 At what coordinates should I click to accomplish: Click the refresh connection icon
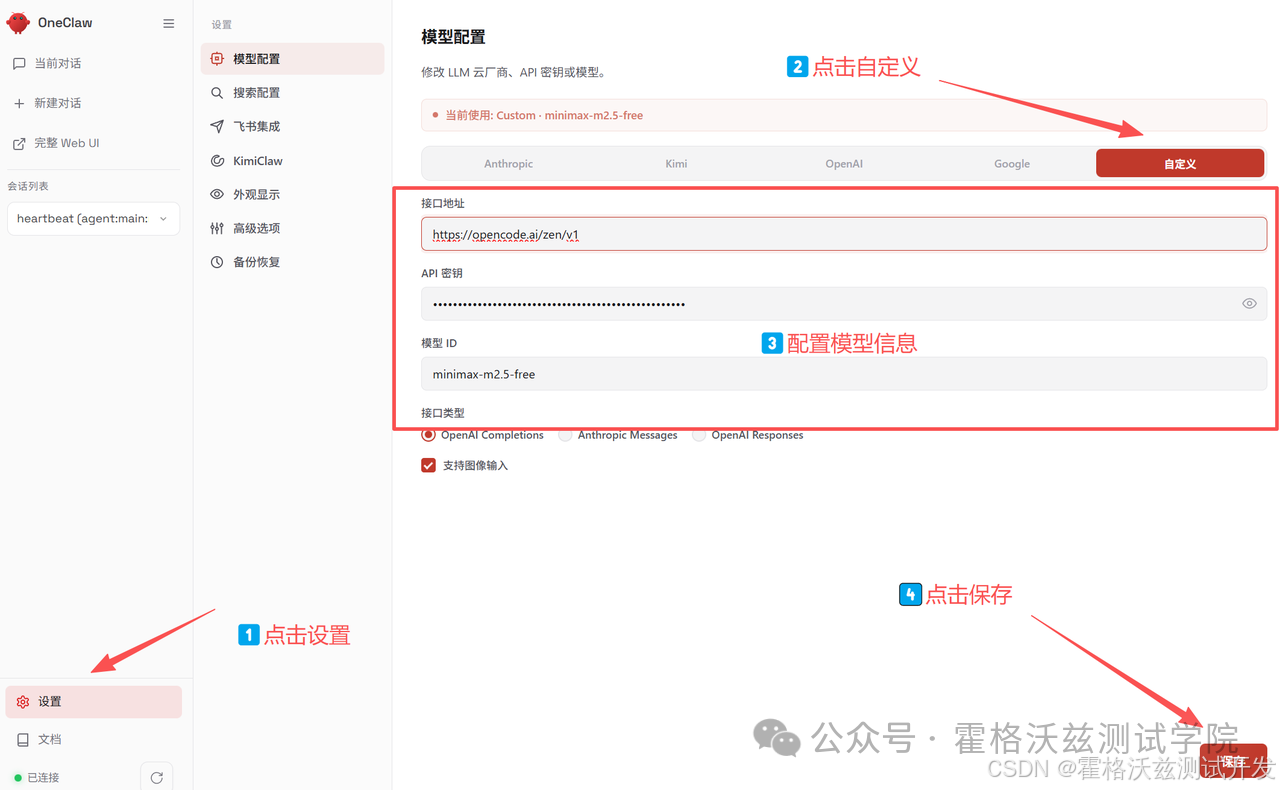click(157, 777)
